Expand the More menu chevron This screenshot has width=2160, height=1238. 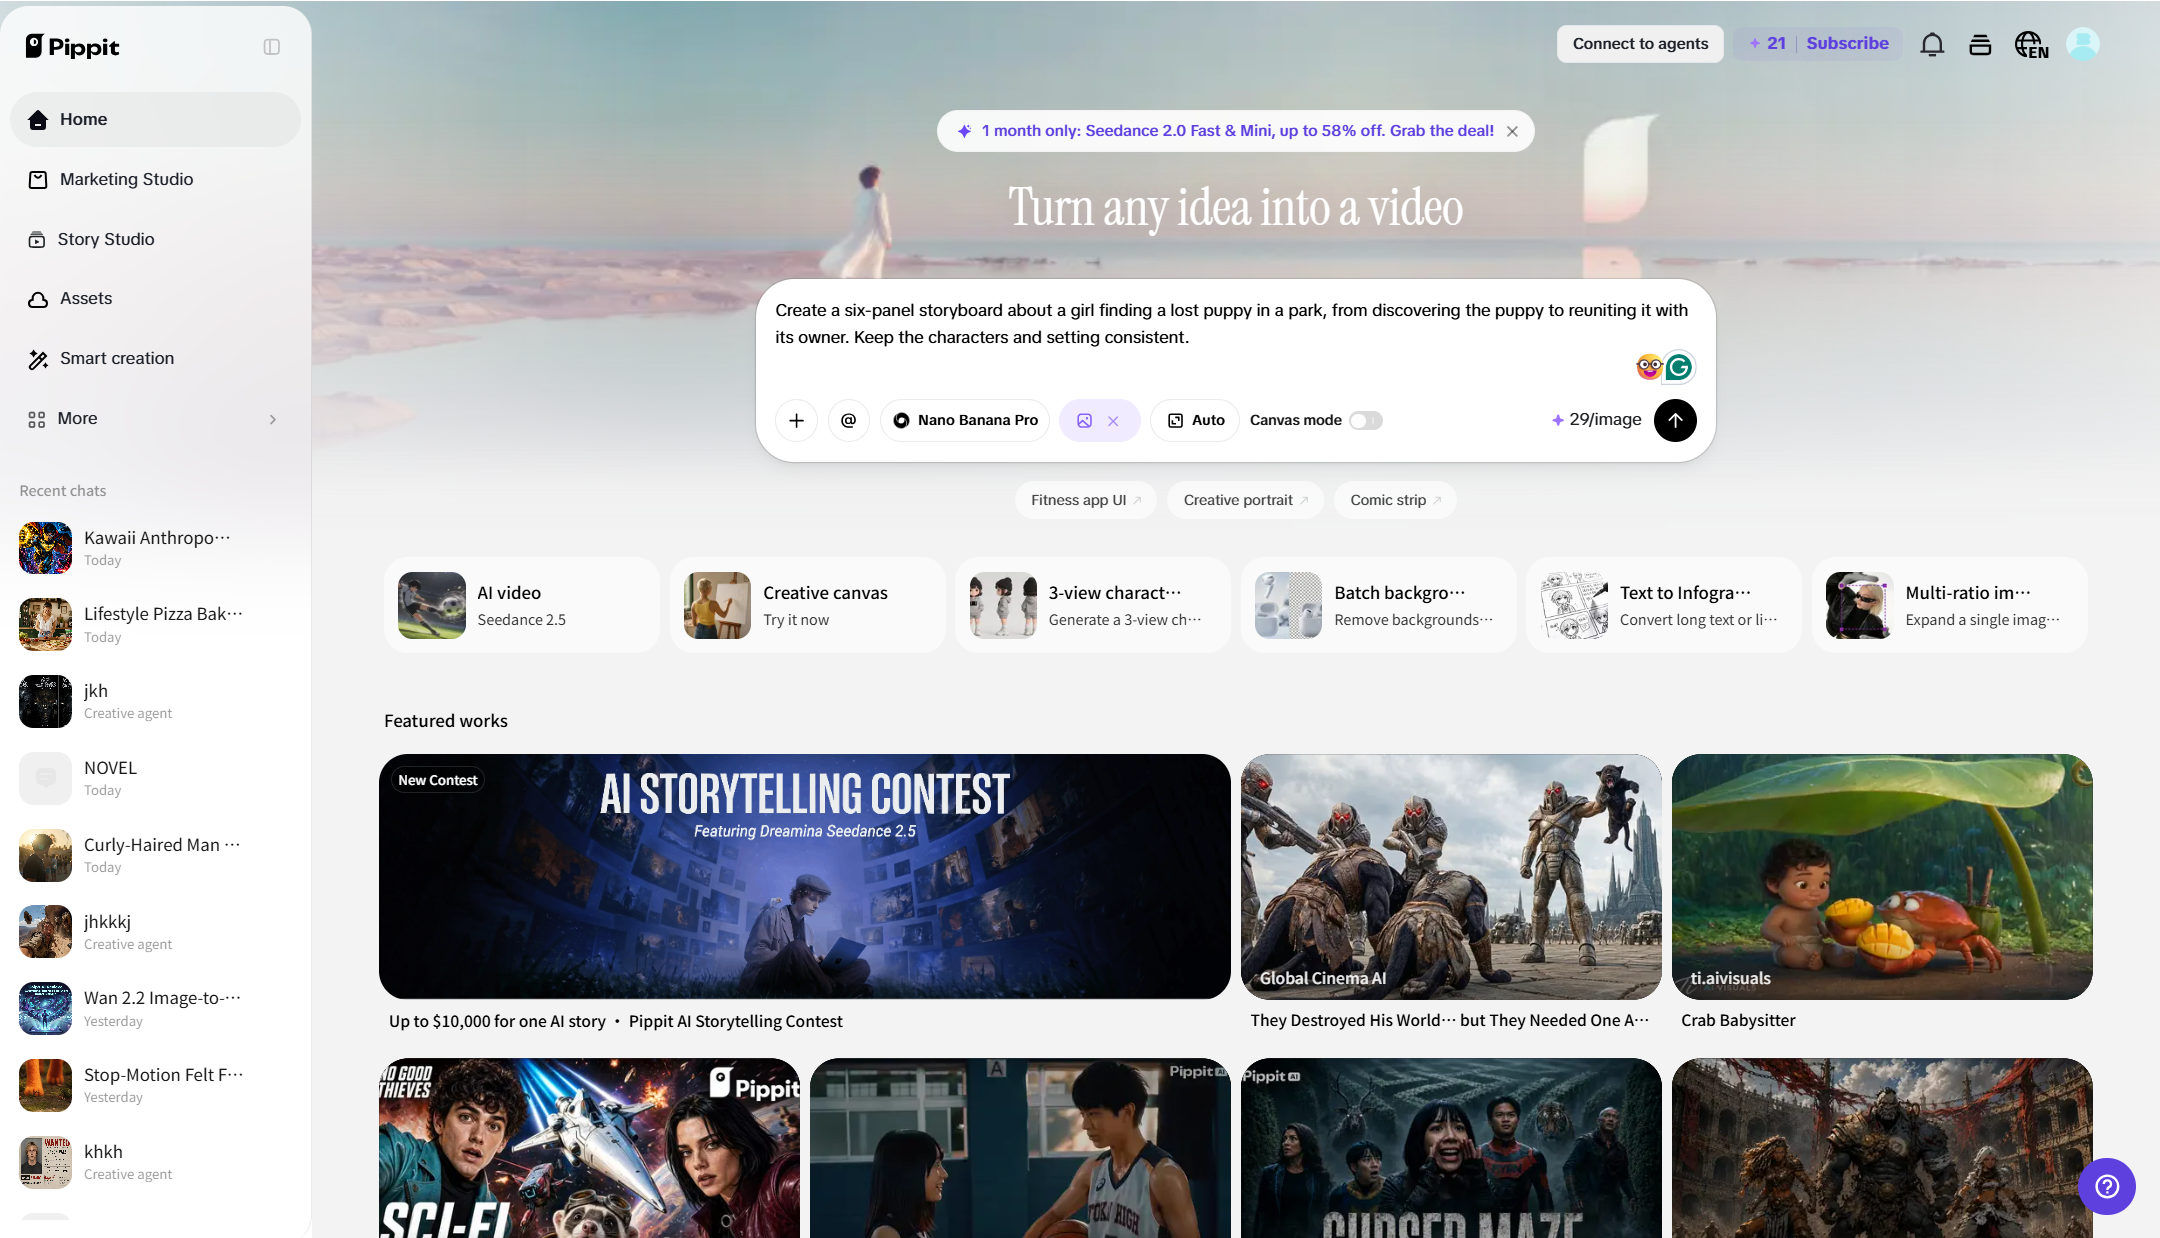[x=273, y=419]
